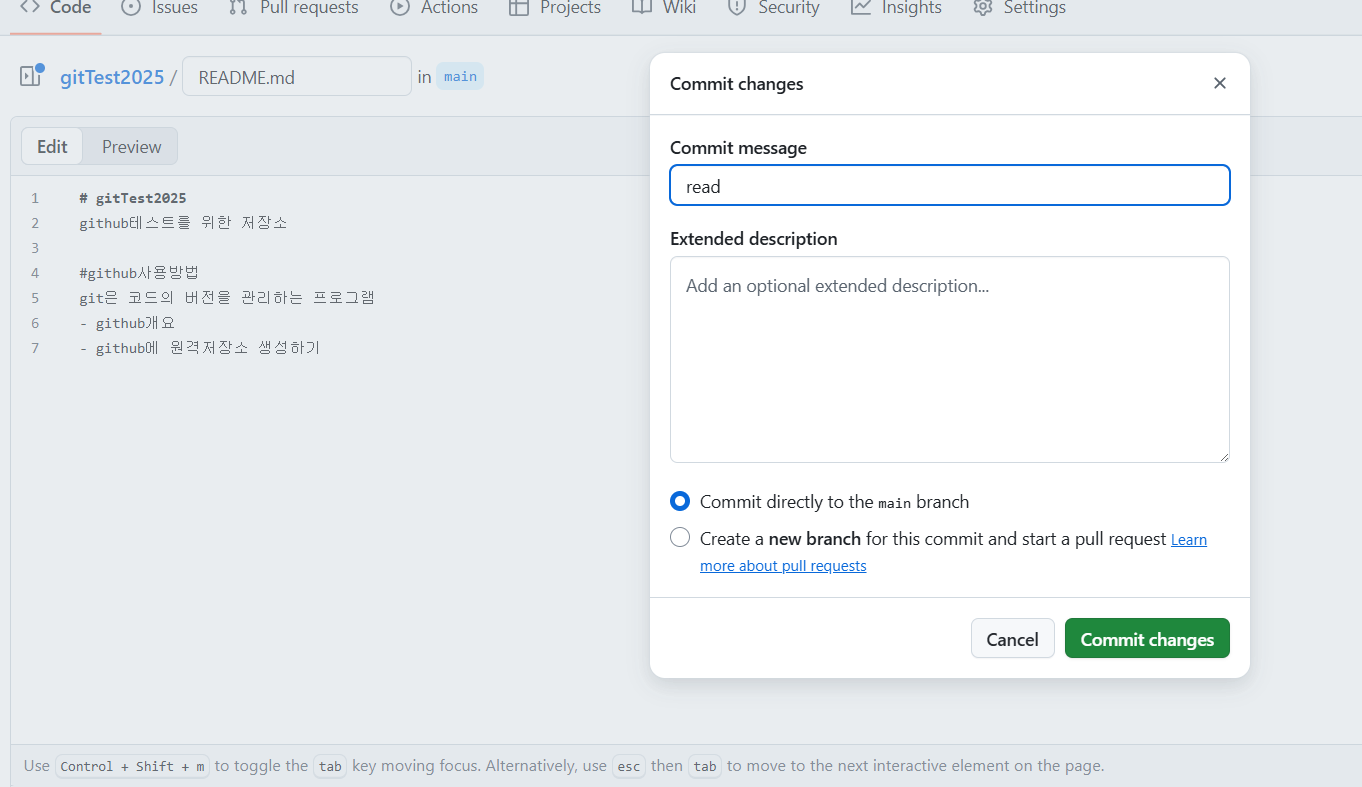Click the main branch label
The width and height of the screenshot is (1362, 787).
[460, 76]
